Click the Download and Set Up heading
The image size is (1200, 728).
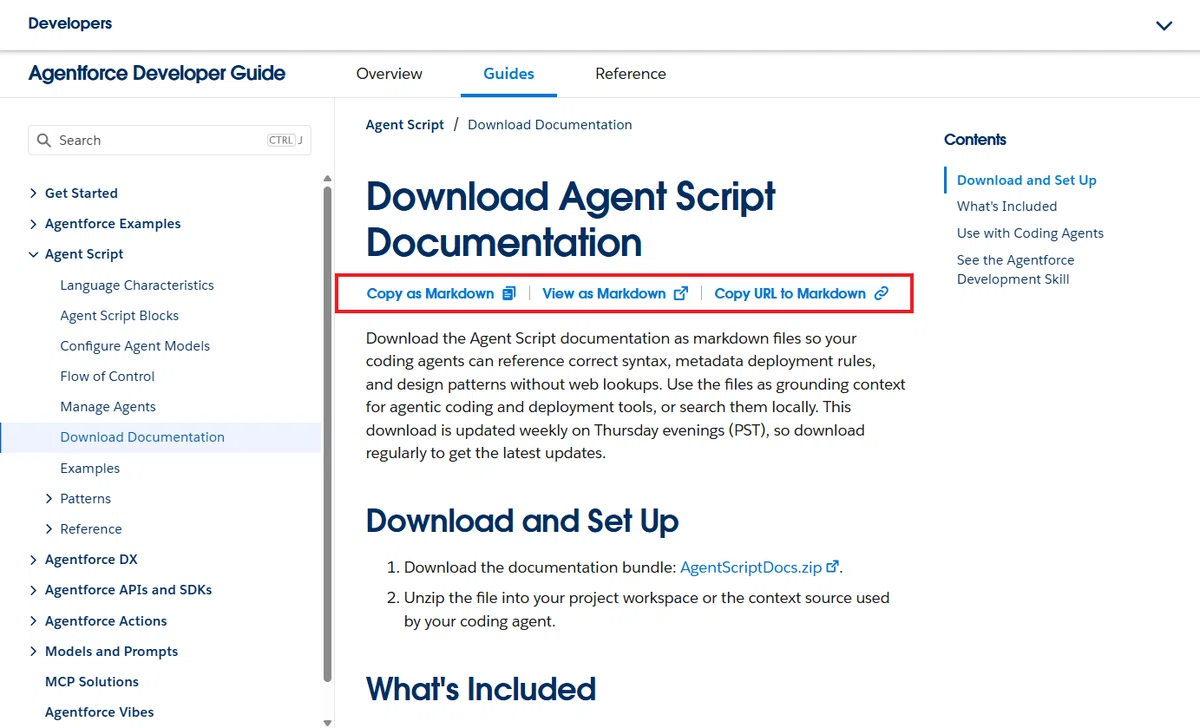pos(522,521)
